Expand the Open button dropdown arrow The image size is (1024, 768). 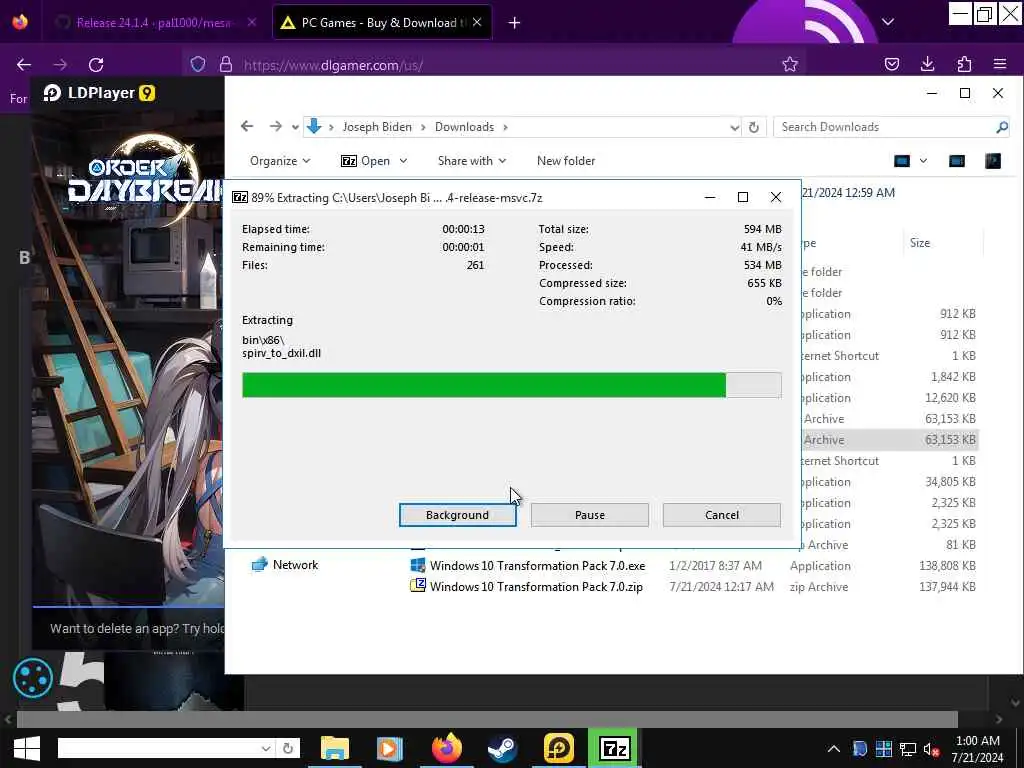pyautogui.click(x=403, y=161)
